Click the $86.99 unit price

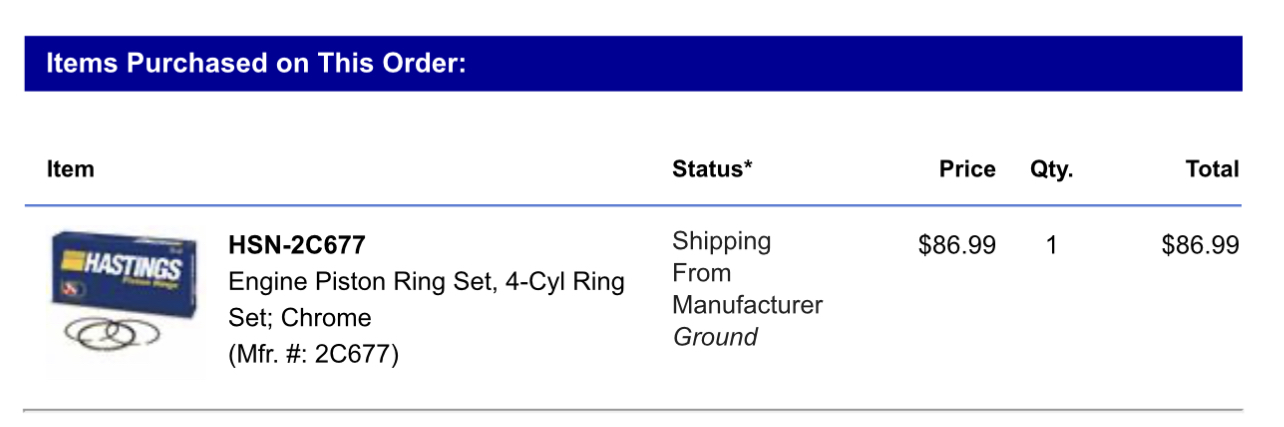(957, 245)
